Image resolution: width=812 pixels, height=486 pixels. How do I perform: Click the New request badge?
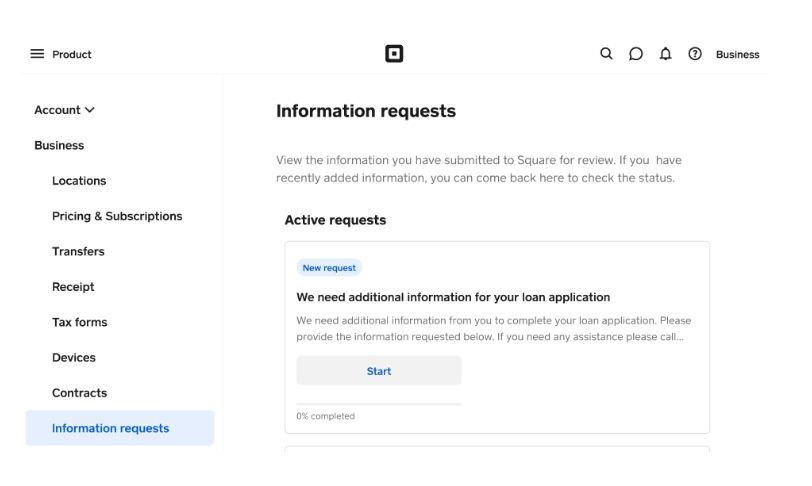click(329, 268)
